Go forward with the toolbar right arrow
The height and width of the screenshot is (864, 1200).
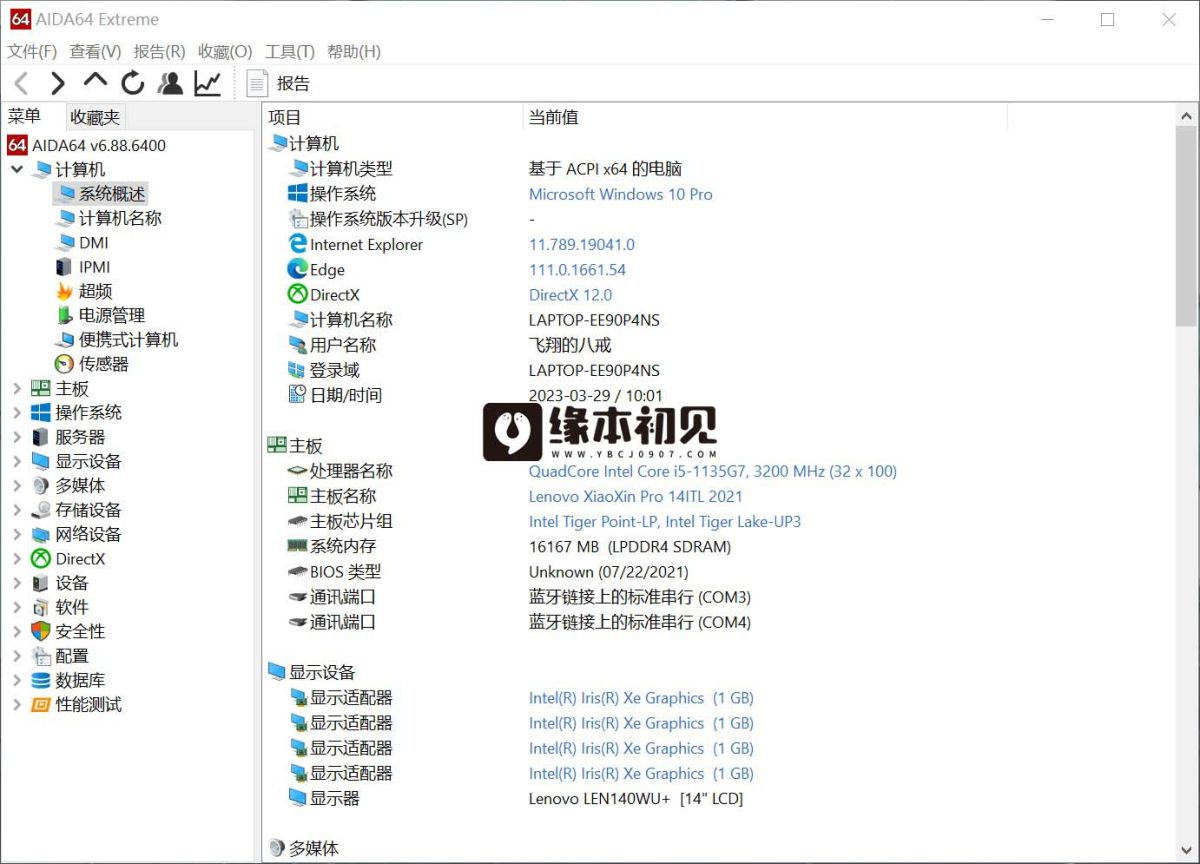coord(58,83)
